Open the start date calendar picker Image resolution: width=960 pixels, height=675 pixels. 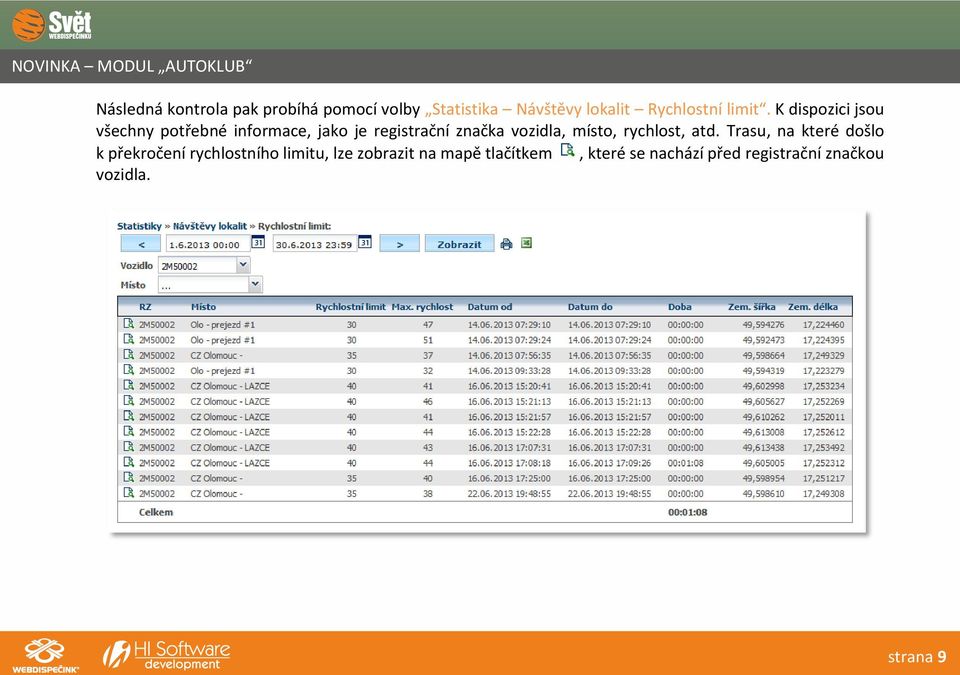click(258, 242)
